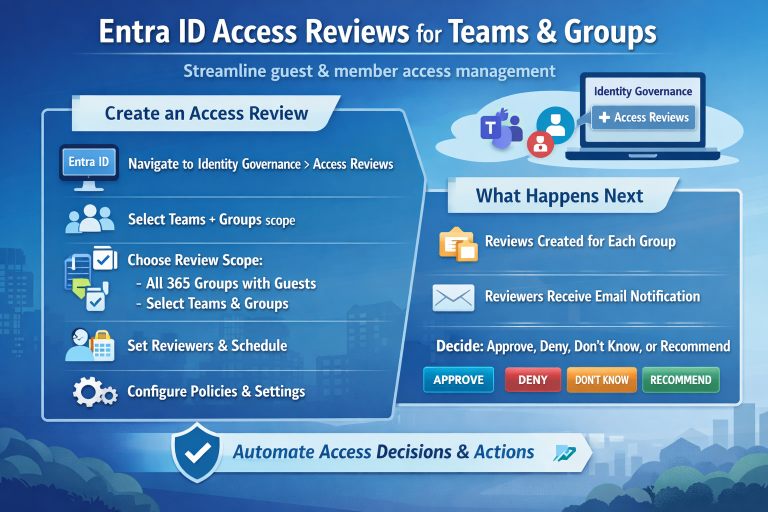768x512 pixels.
Task: Click '- All 365 Groups with Guests' line
Action: point(226,283)
